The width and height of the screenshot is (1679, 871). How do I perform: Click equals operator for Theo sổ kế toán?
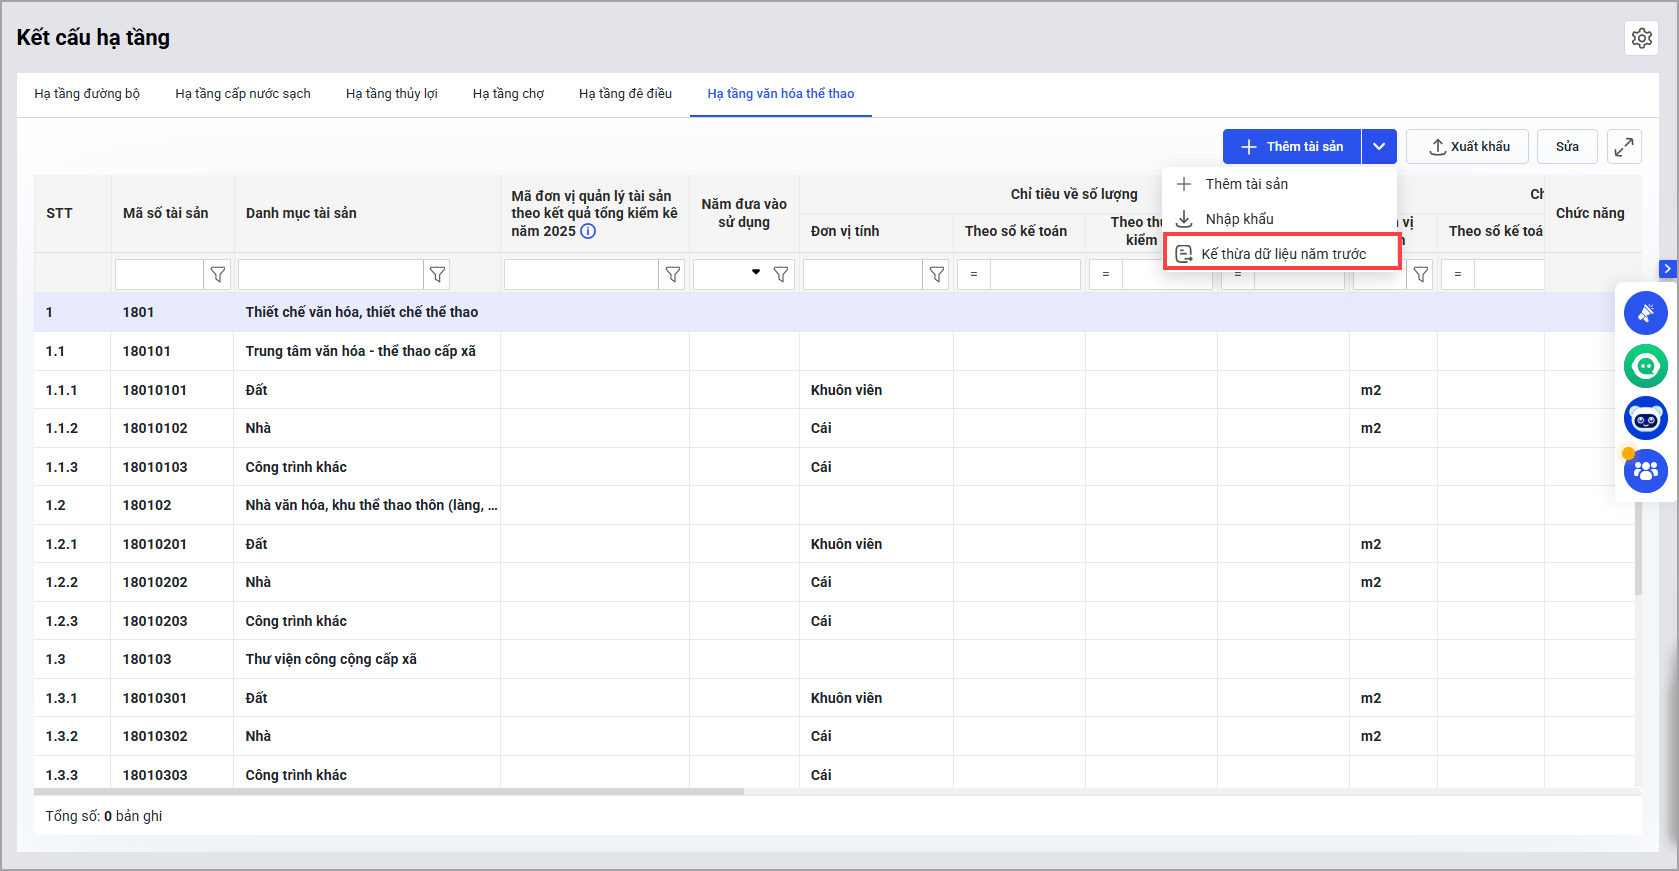coord(974,274)
